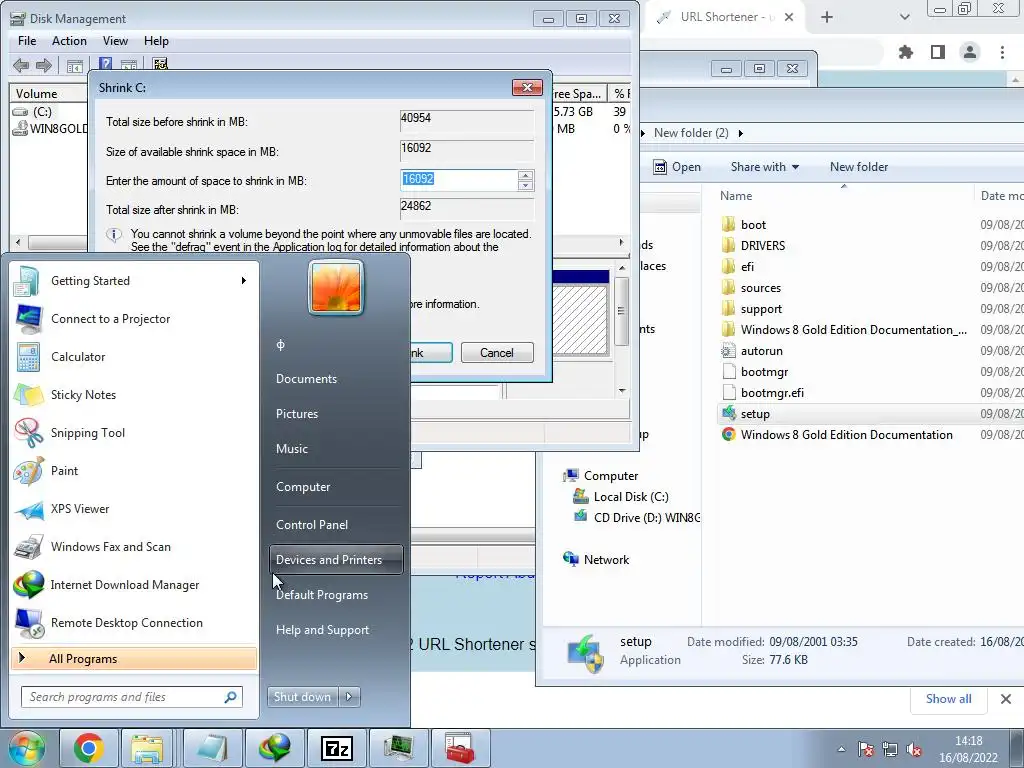
Task: Click the Shut down button
Action: (302, 697)
